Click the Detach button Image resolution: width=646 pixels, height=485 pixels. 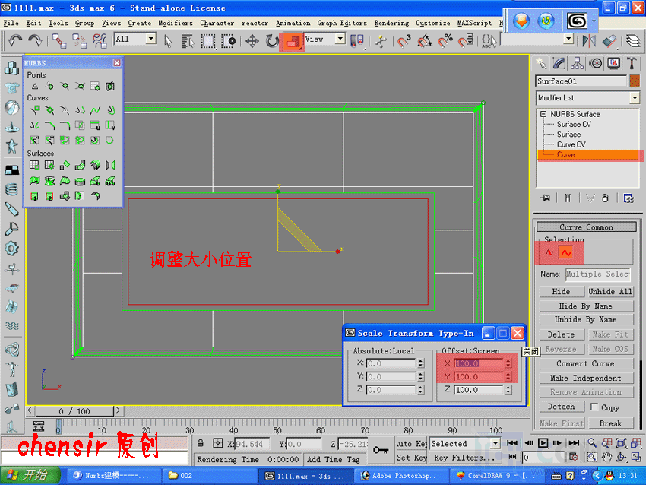click(x=561, y=407)
